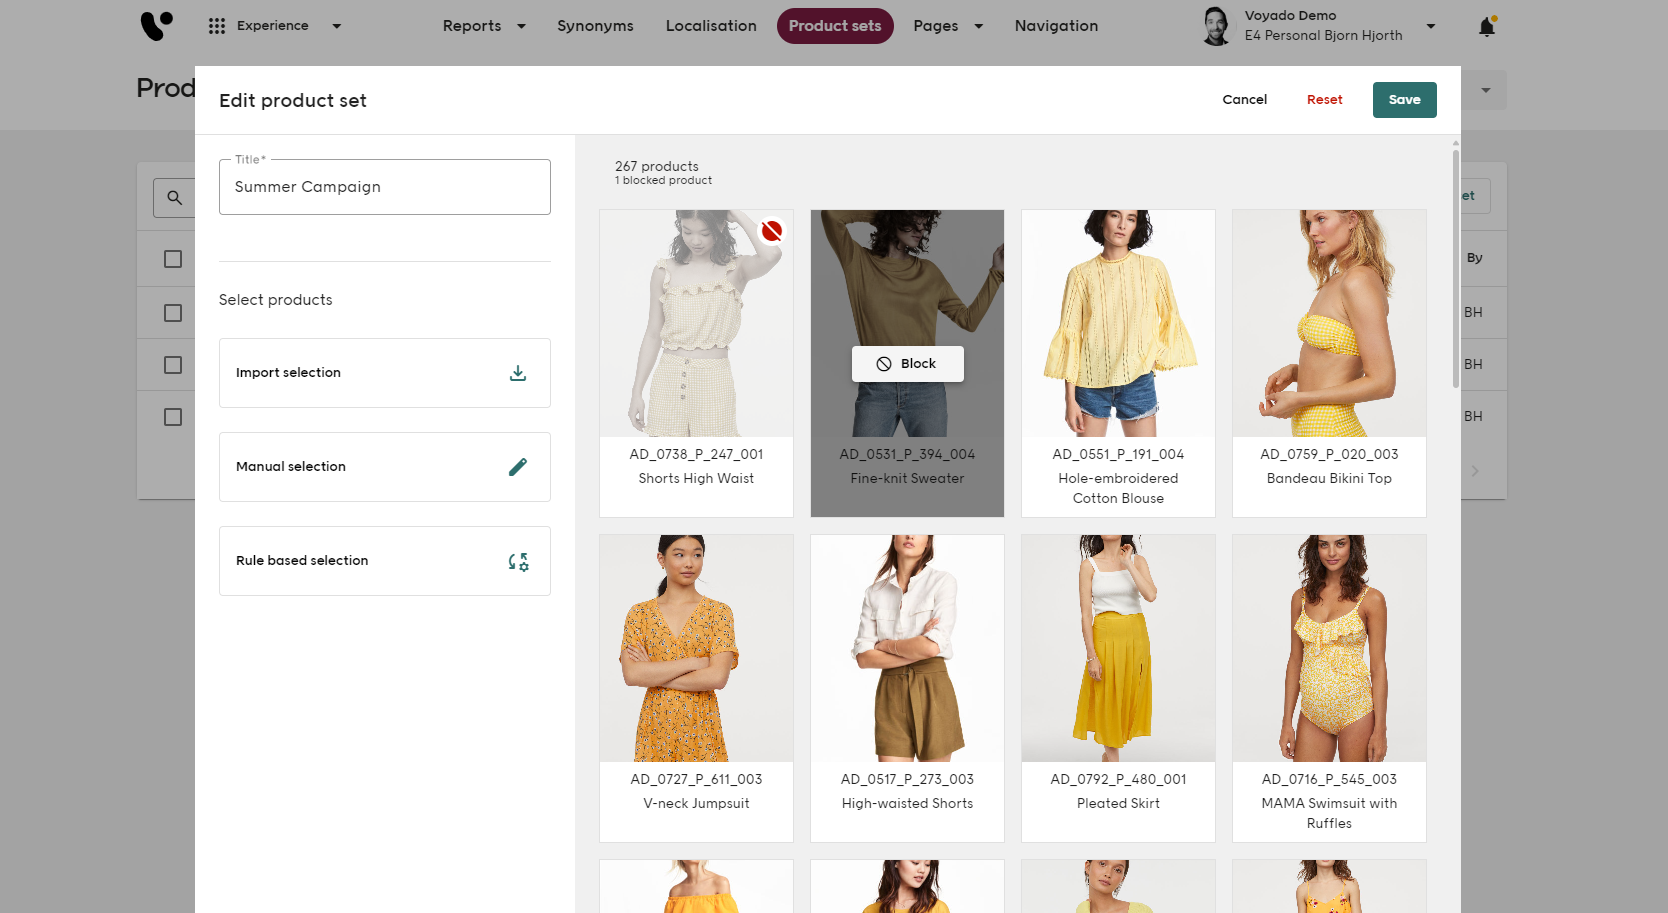
Task: Click the text AD_0738_P_247_001
Action: (696, 454)
